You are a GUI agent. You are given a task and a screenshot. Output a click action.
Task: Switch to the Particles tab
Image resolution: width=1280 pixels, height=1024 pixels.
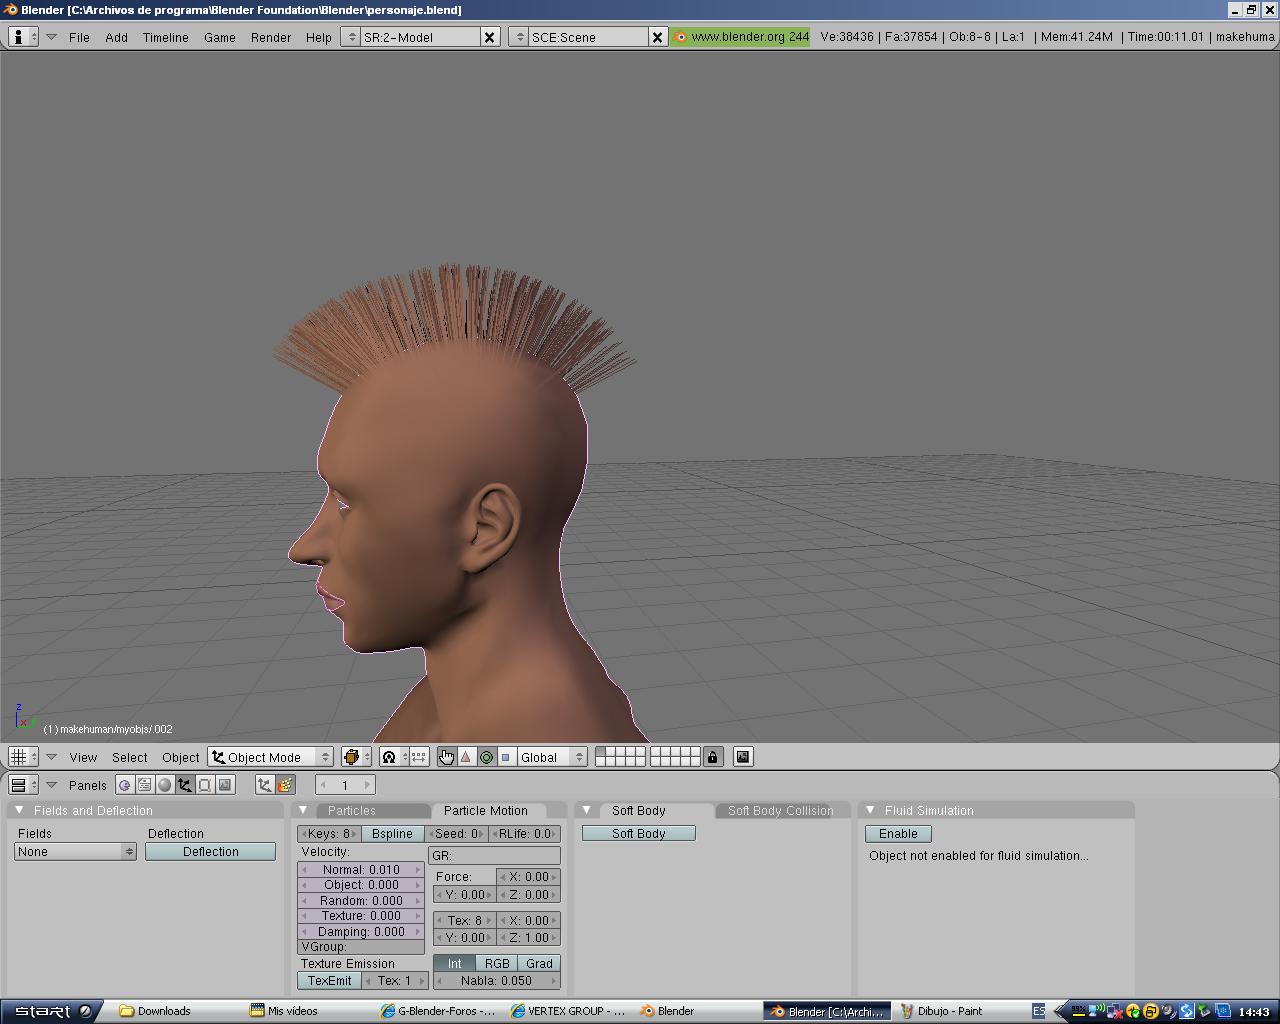tap(352, 811)
